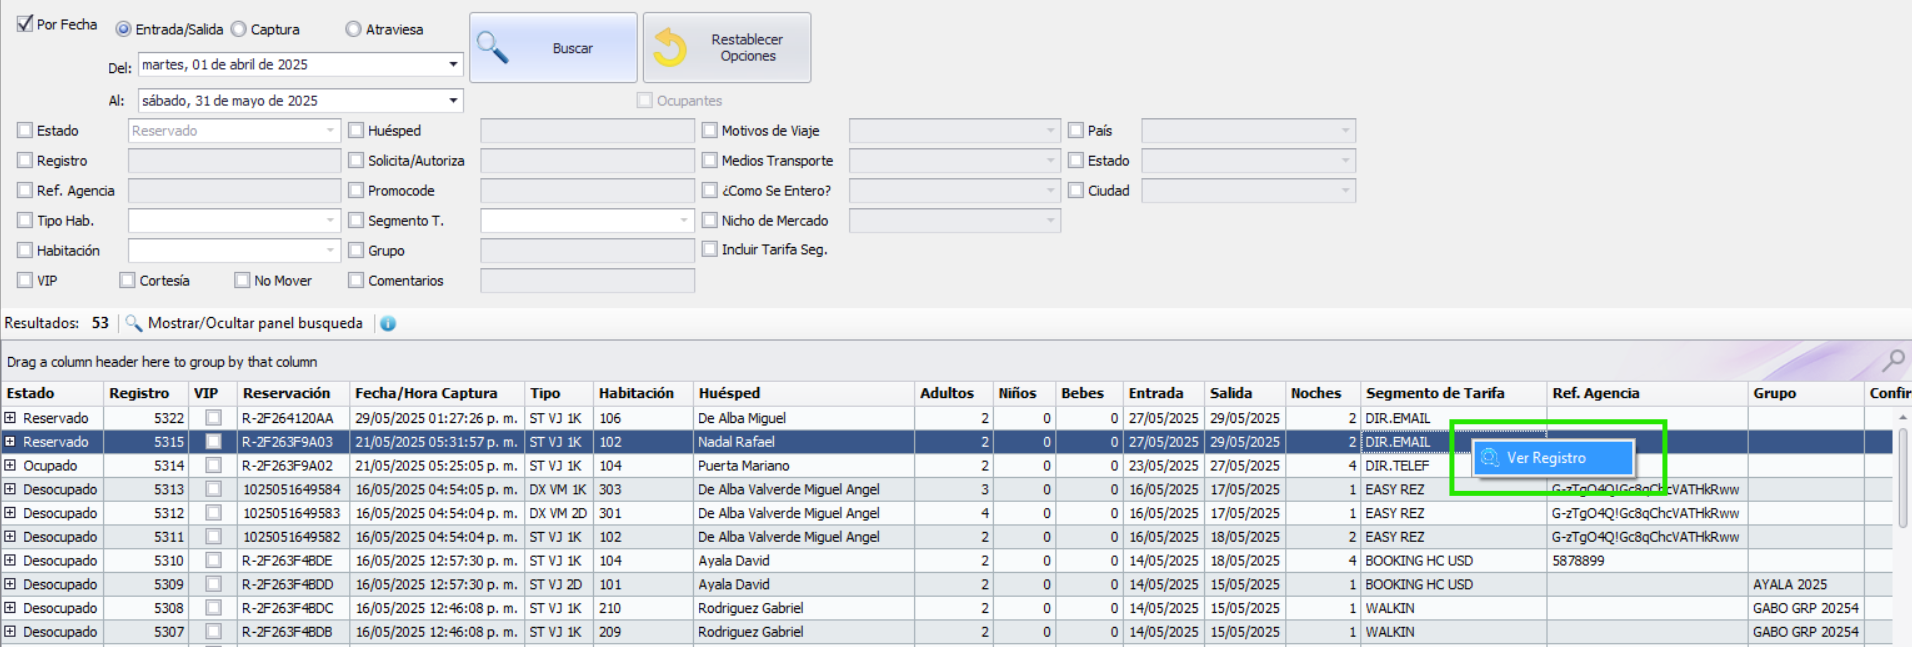1912x647 pixels.
Task: Uncheck the Por Fecha checkbox
Action: click(25, 23)
